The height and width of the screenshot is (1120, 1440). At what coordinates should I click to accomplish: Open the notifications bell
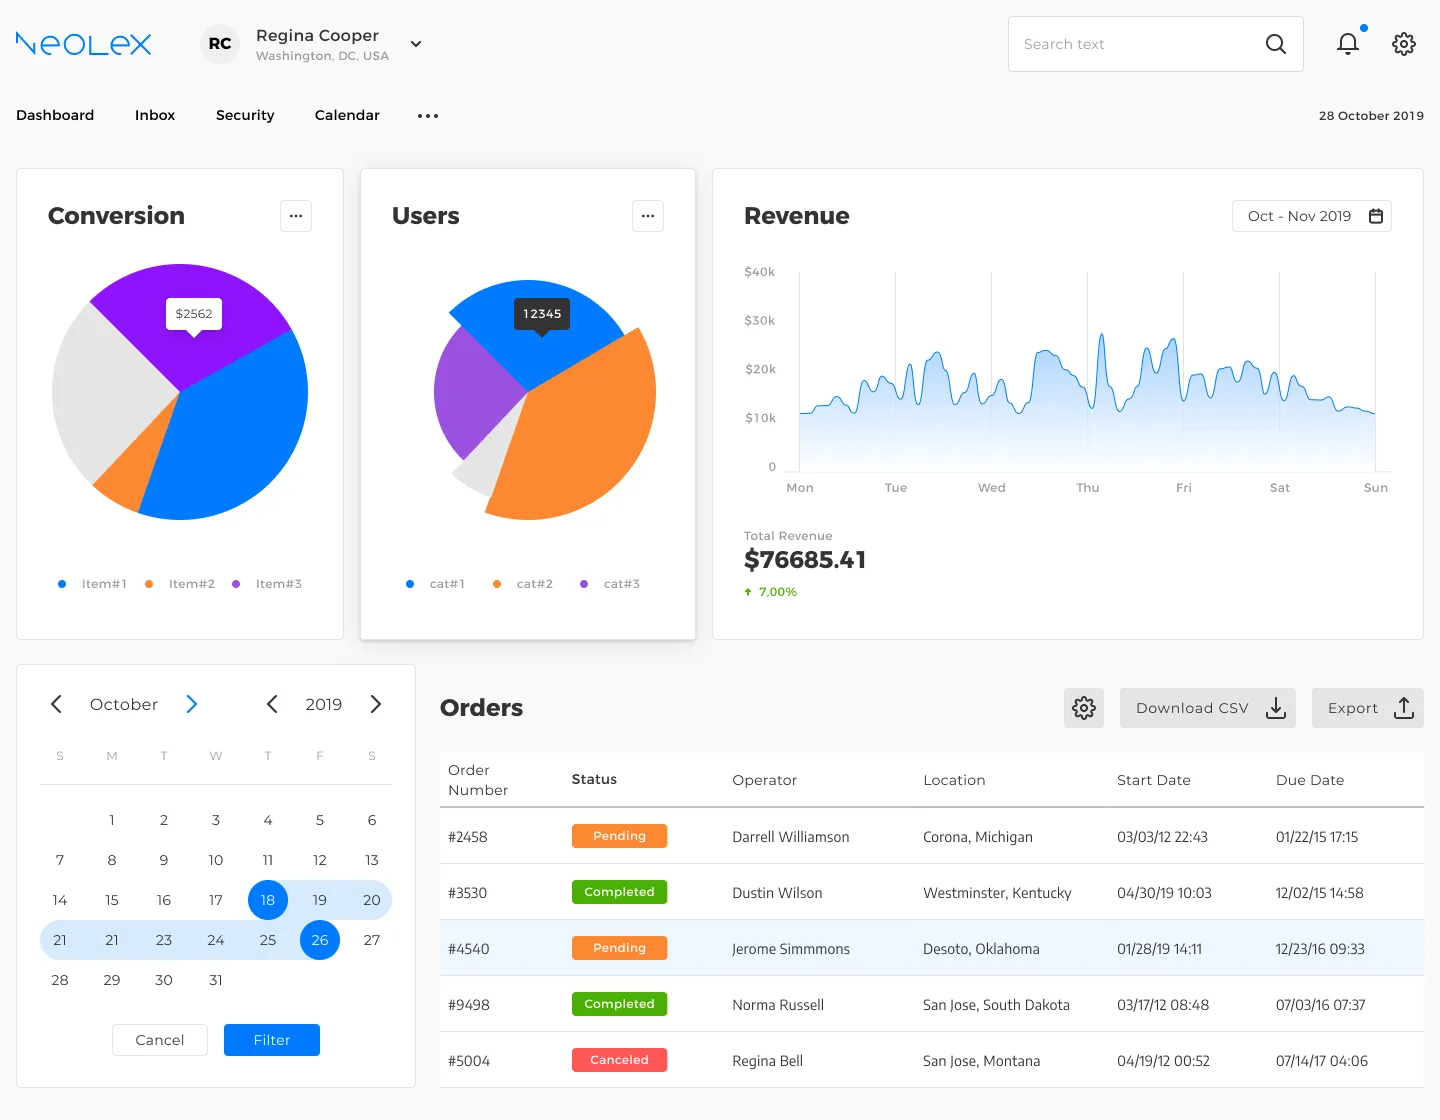[x=1348, y=43]
